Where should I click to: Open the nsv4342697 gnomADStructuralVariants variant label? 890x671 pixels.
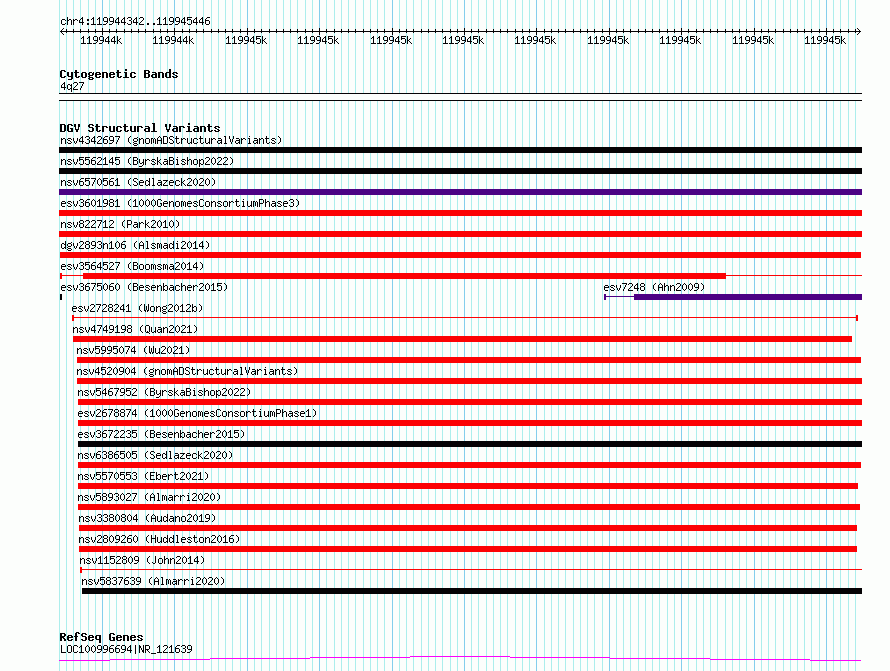pyautogui.click(x=171, y=140)
